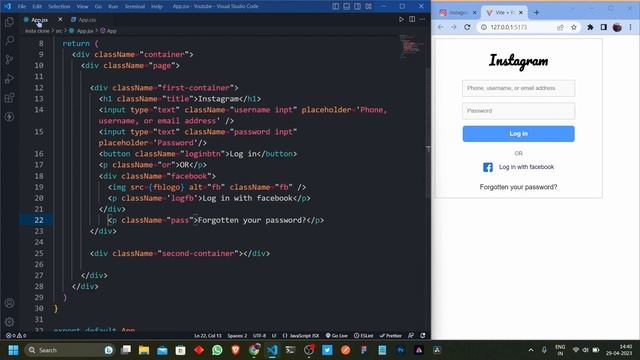The height and width of the screenshot is (360, 640).
Task: Open the Extensions view
Action: (9, 98)
